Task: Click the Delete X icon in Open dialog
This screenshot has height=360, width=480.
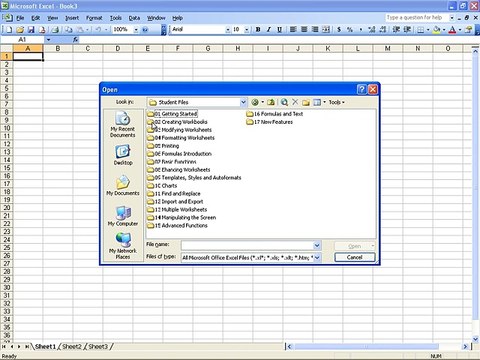Action: (295, 102)
